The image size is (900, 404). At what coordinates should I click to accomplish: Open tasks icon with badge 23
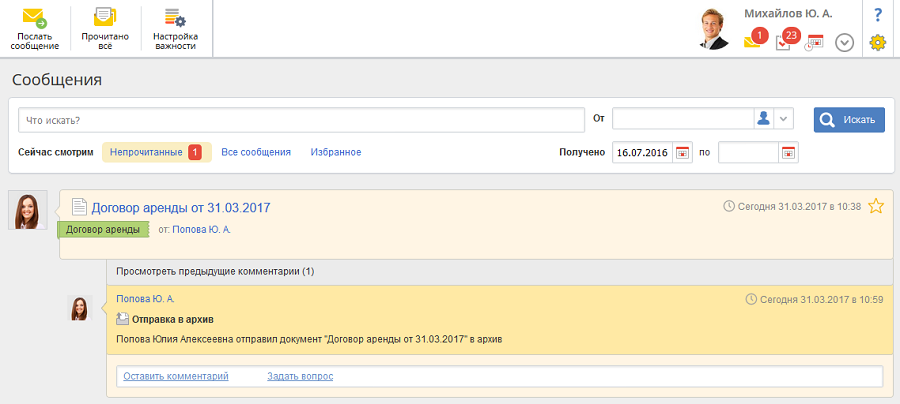pyautogui.click(x=785, y=42)
